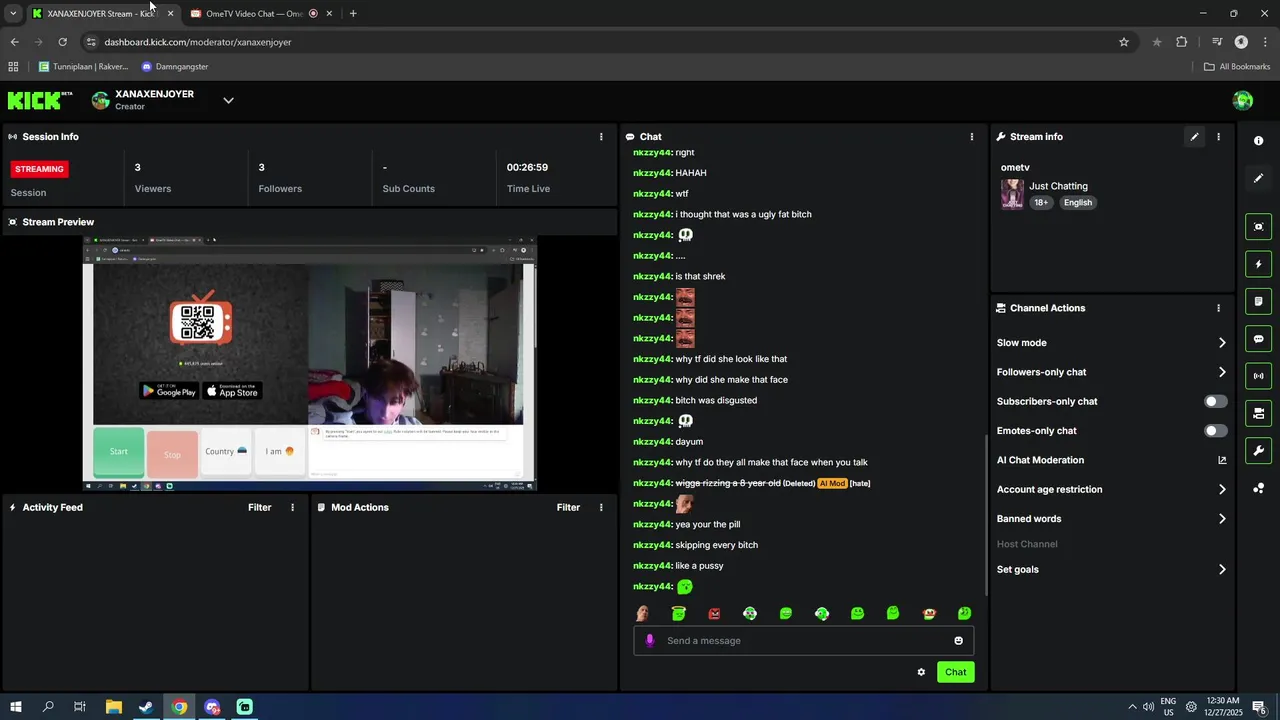
Task: Open File Explorer from taskbar
Action: click(113, 707)
